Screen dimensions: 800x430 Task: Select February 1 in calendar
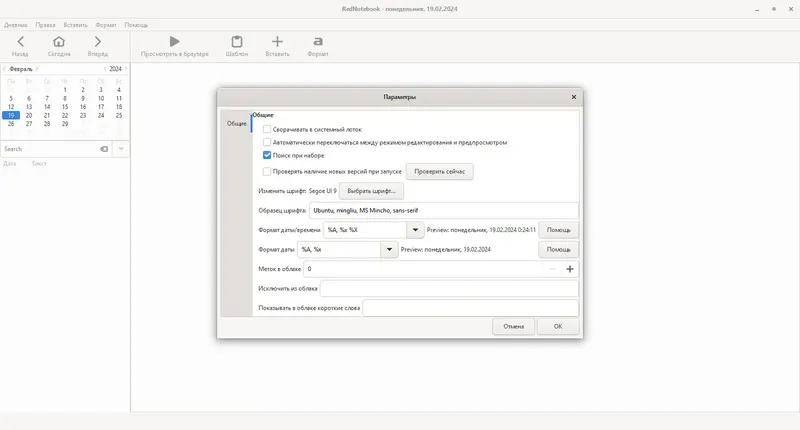click(x=65, y=90)
